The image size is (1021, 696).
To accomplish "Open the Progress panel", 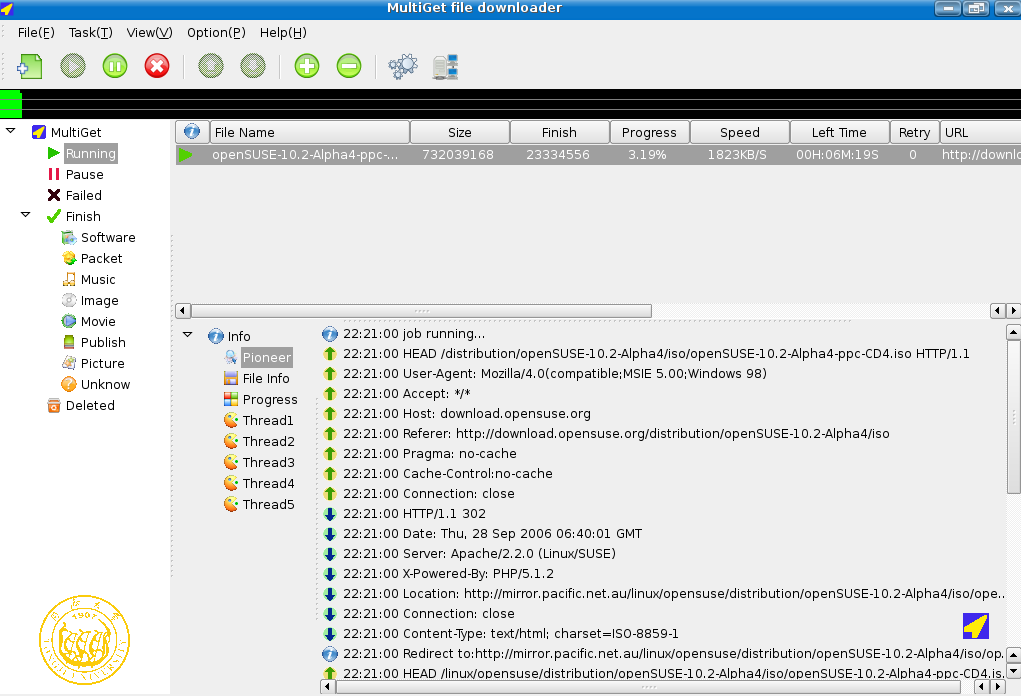I will click(268, 399).
